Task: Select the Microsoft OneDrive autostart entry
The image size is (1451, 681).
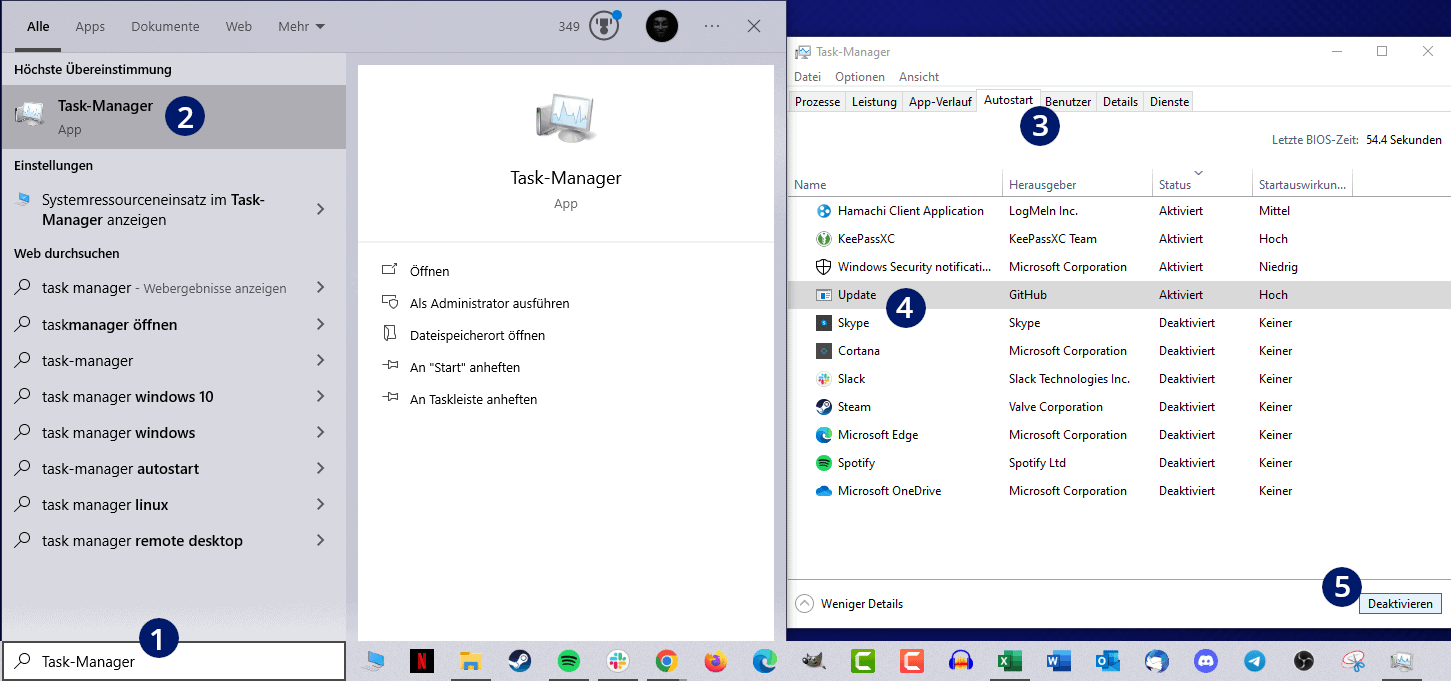Action: click(1118, 491)
